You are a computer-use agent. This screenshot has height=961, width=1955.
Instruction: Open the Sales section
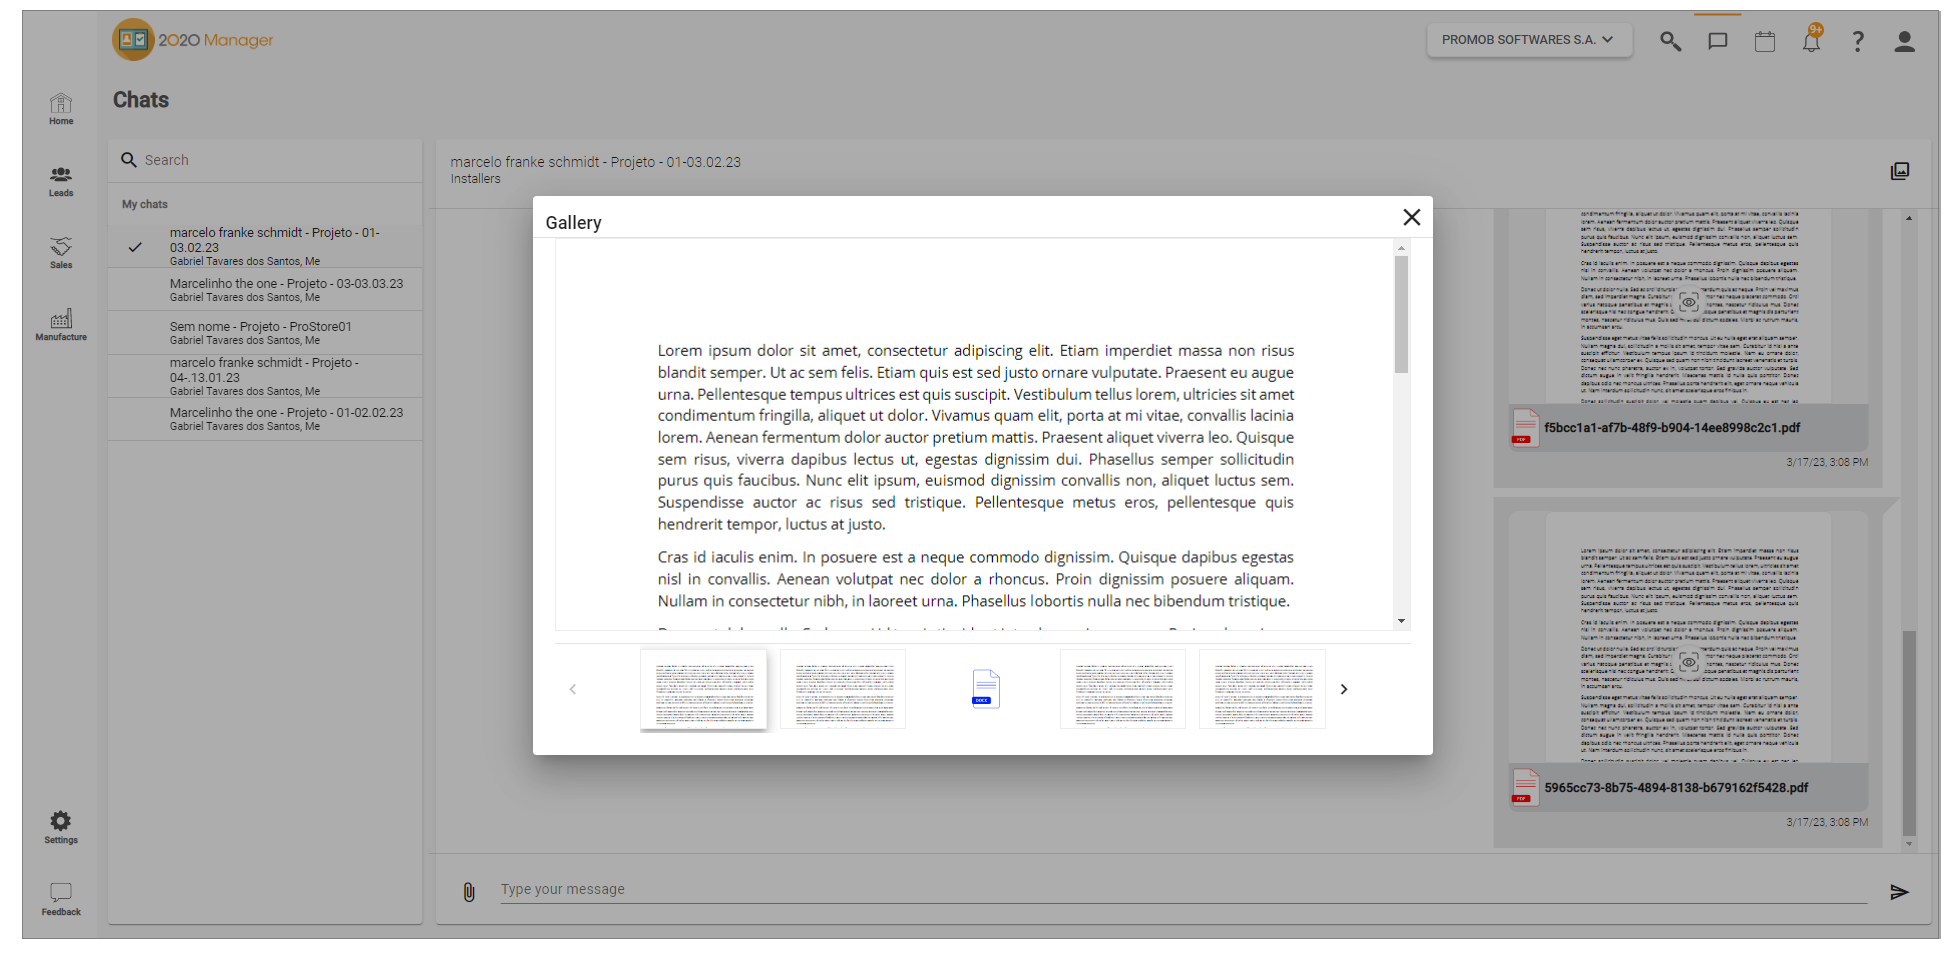[61, 253]
